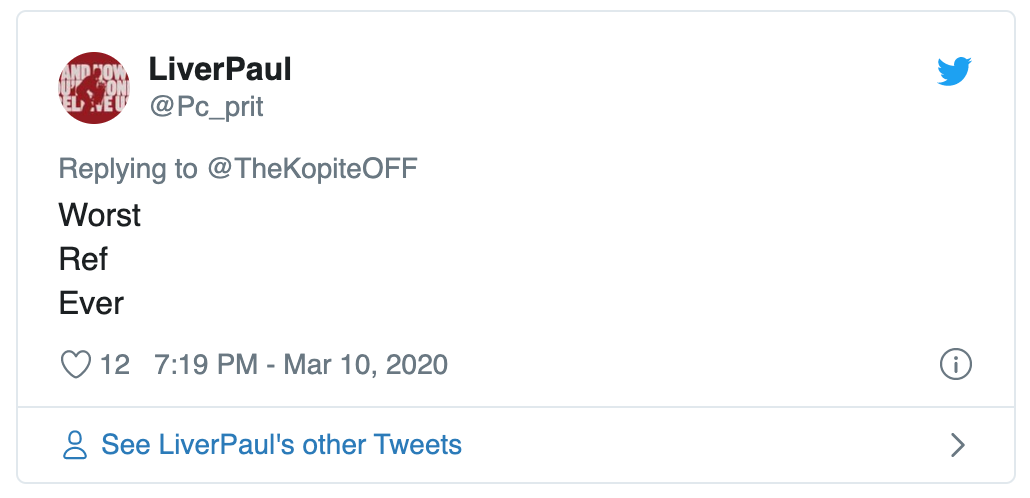Expand via the right chevron arrow
The image size is (1030, 498).
(x=958, y=445)
